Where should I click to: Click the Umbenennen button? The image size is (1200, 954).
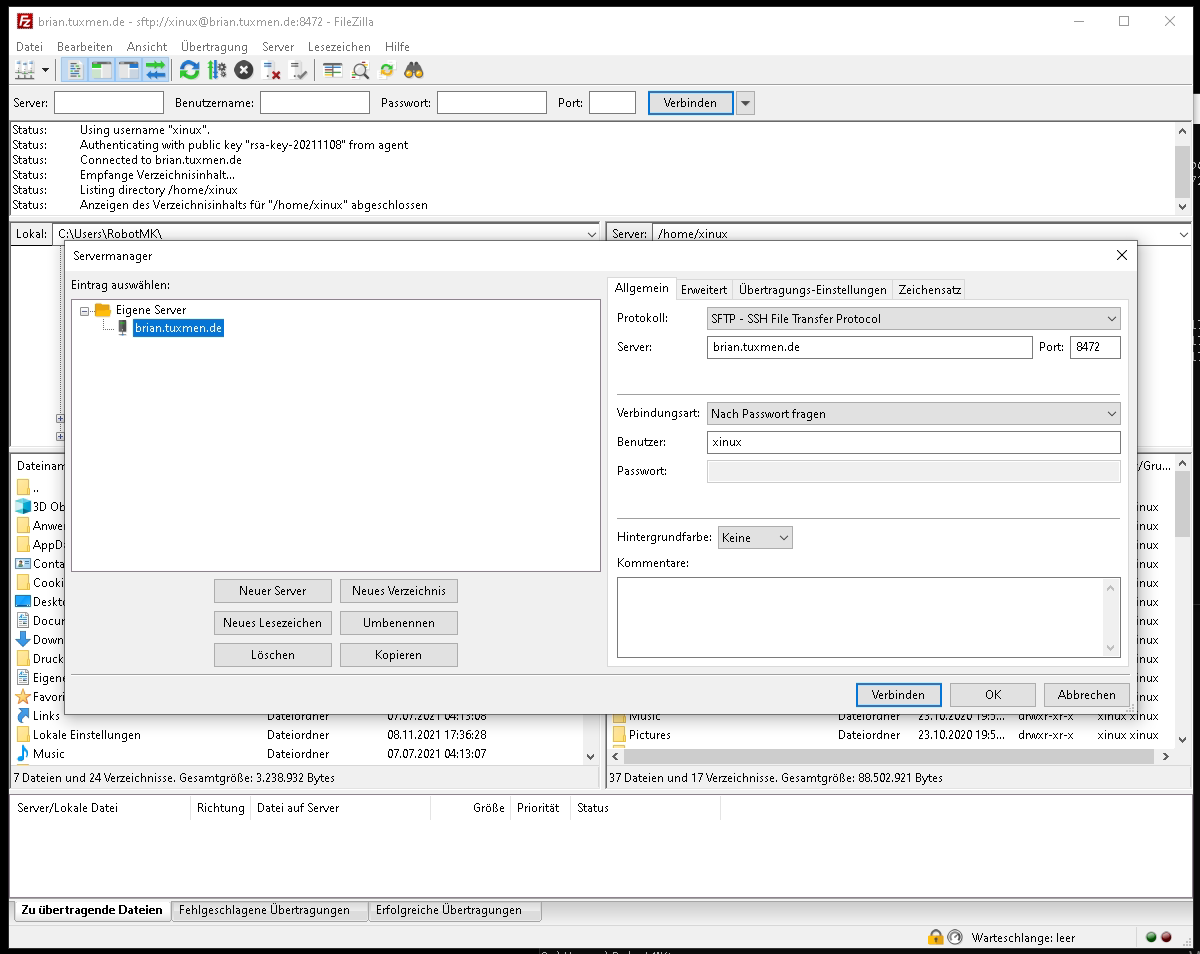pyautogui.click(x=398, y=623)
